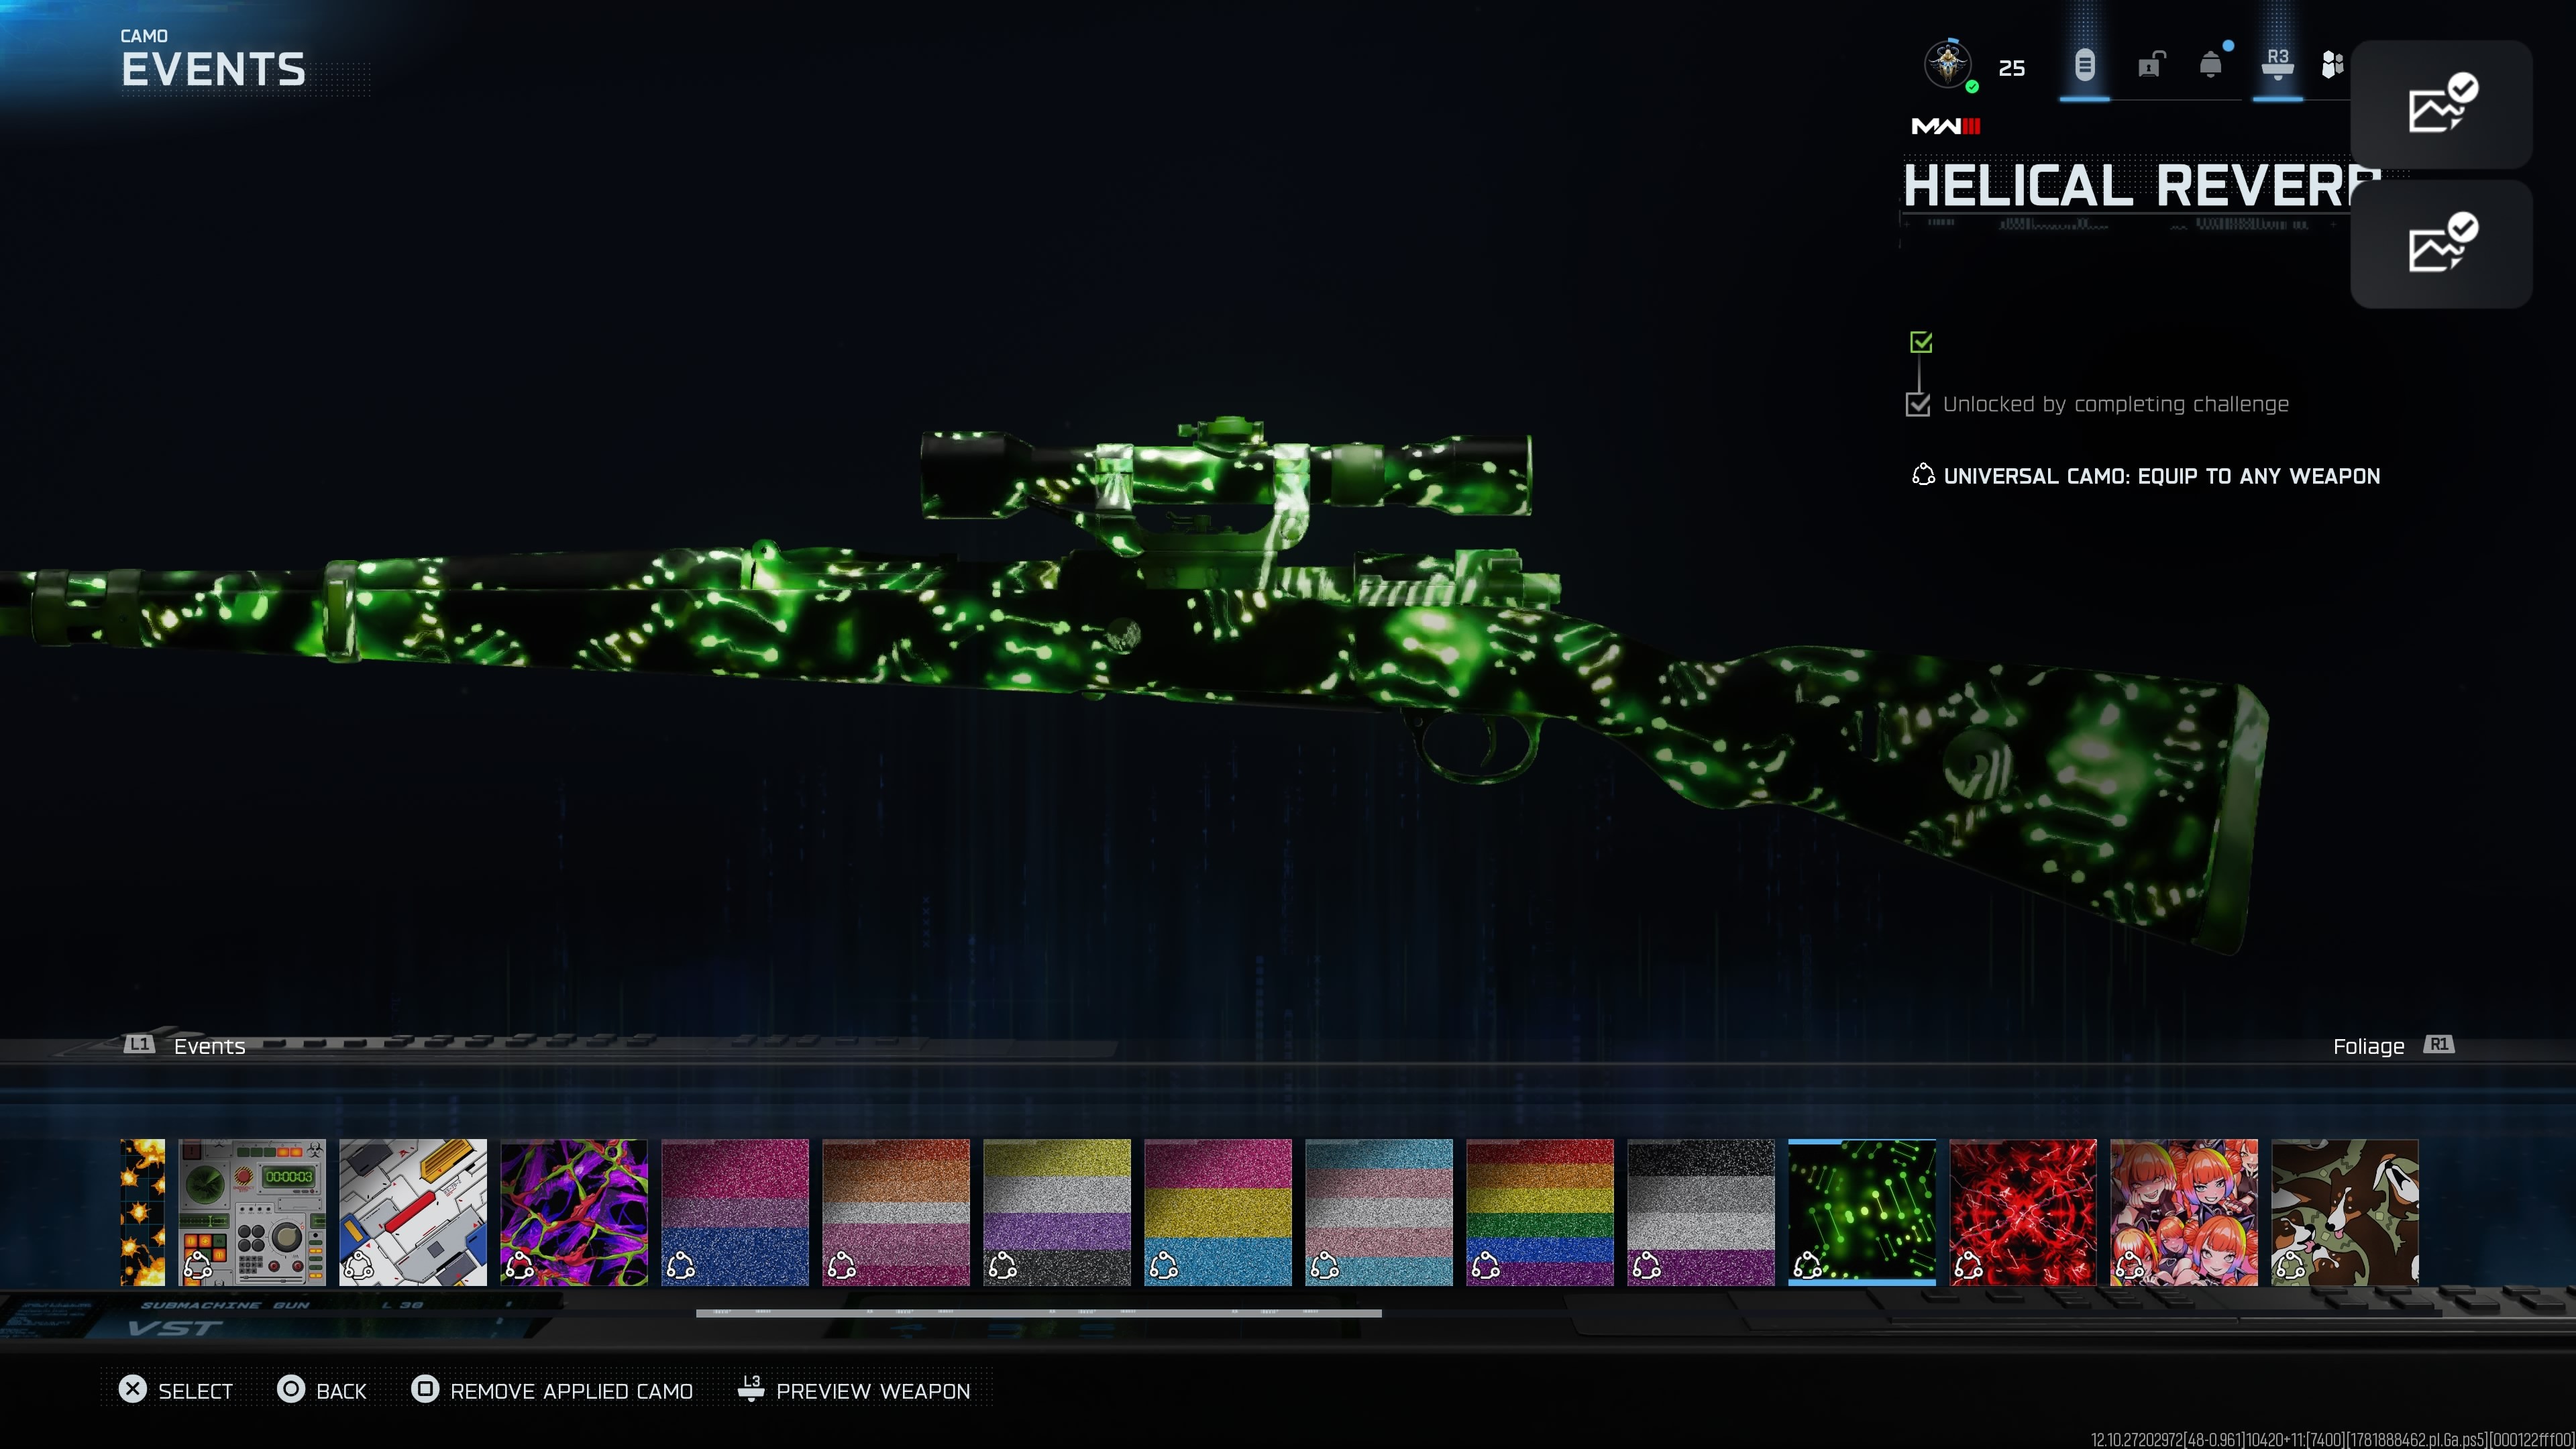Select the orange-white-pink glitter flag camo
This screenshot has height=1449, width=2576.
[896, 1212]
